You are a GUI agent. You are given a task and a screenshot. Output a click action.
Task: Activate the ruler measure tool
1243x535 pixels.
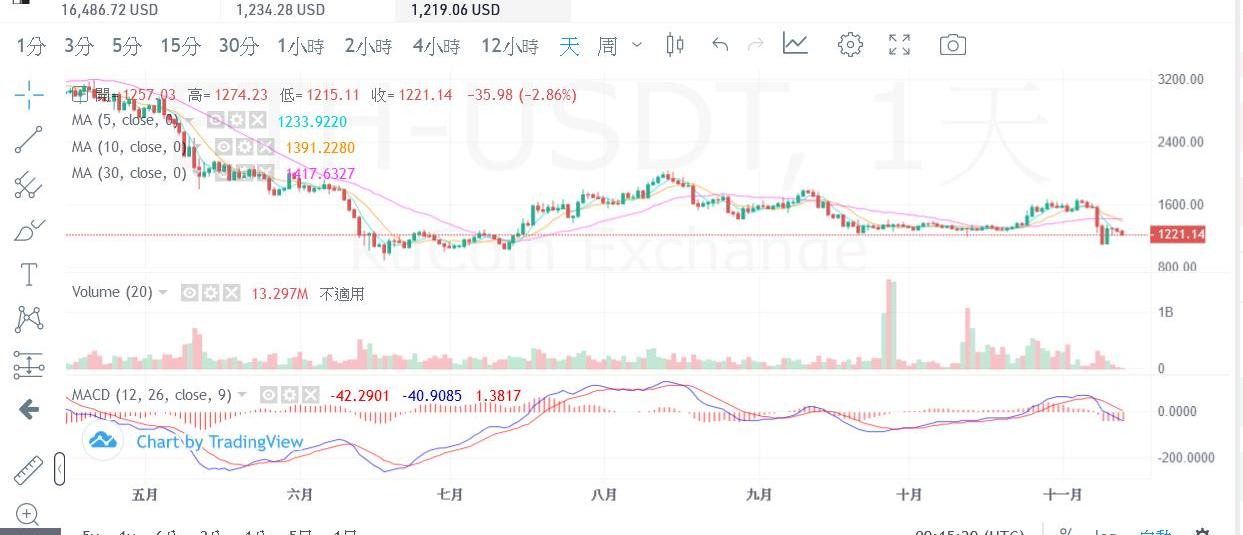tap(29, 469)
